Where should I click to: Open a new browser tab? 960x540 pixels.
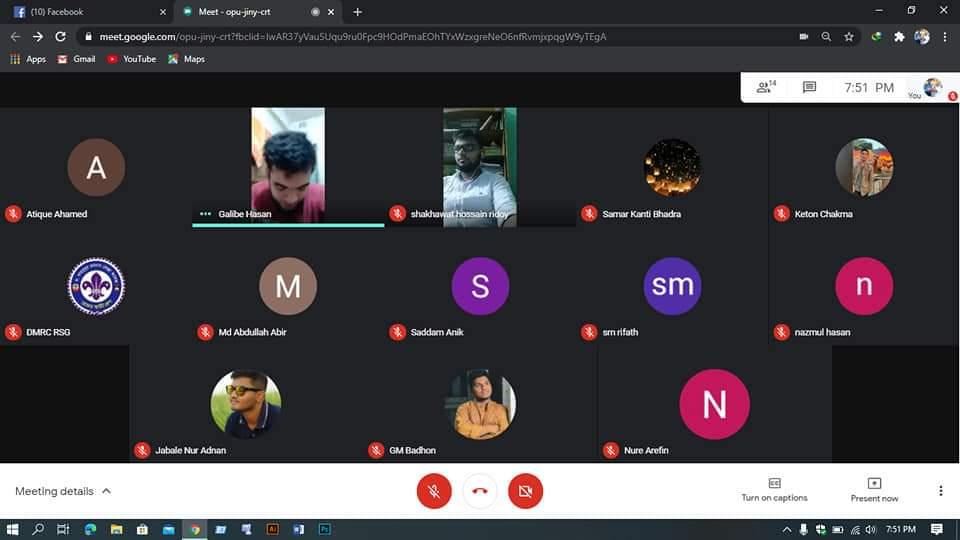[x=358, y=12]
